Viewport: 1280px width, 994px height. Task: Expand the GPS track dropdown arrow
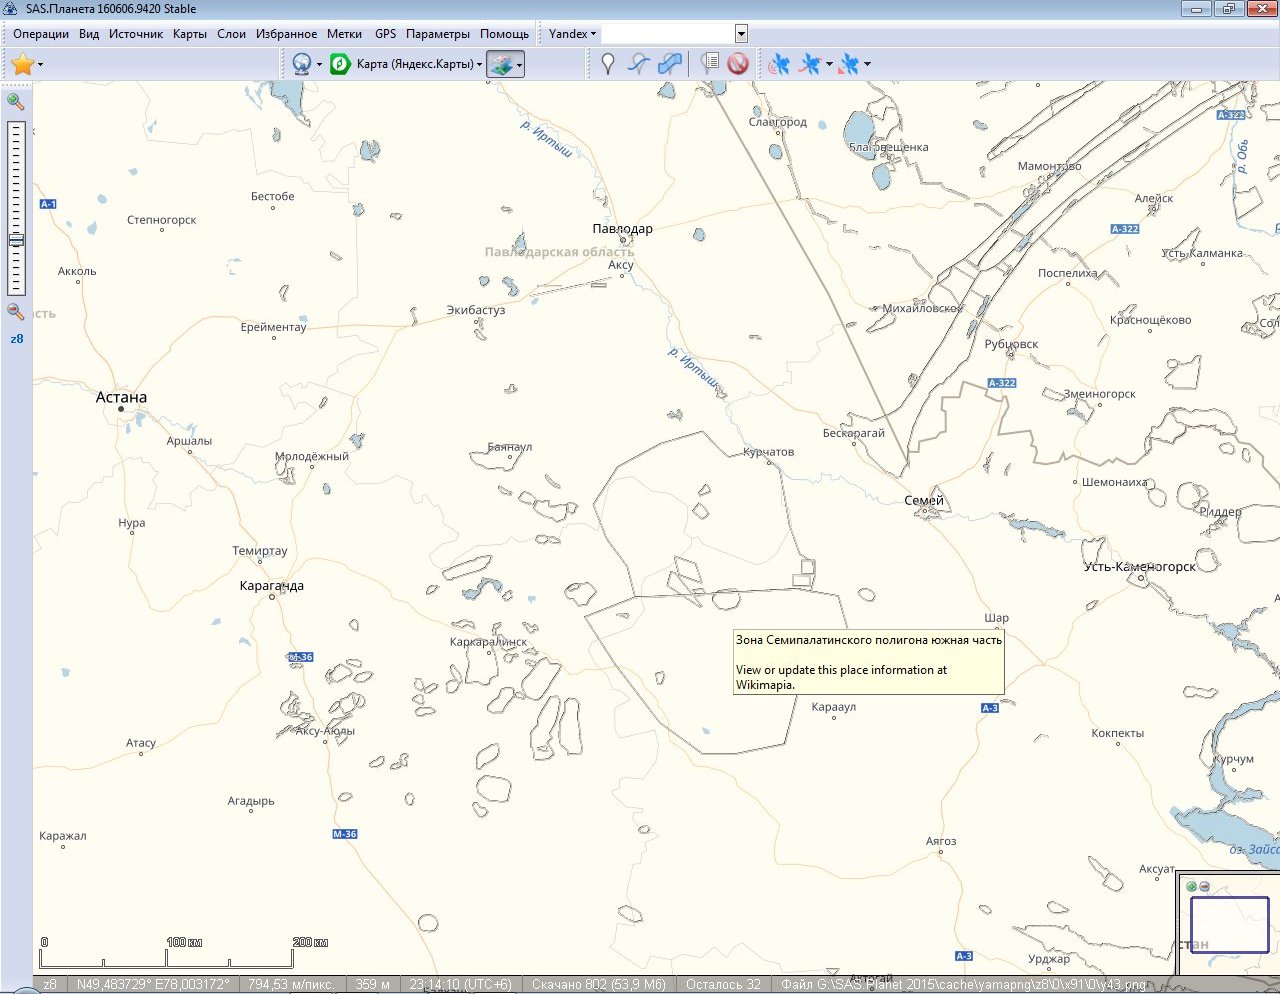coord(829,64)
